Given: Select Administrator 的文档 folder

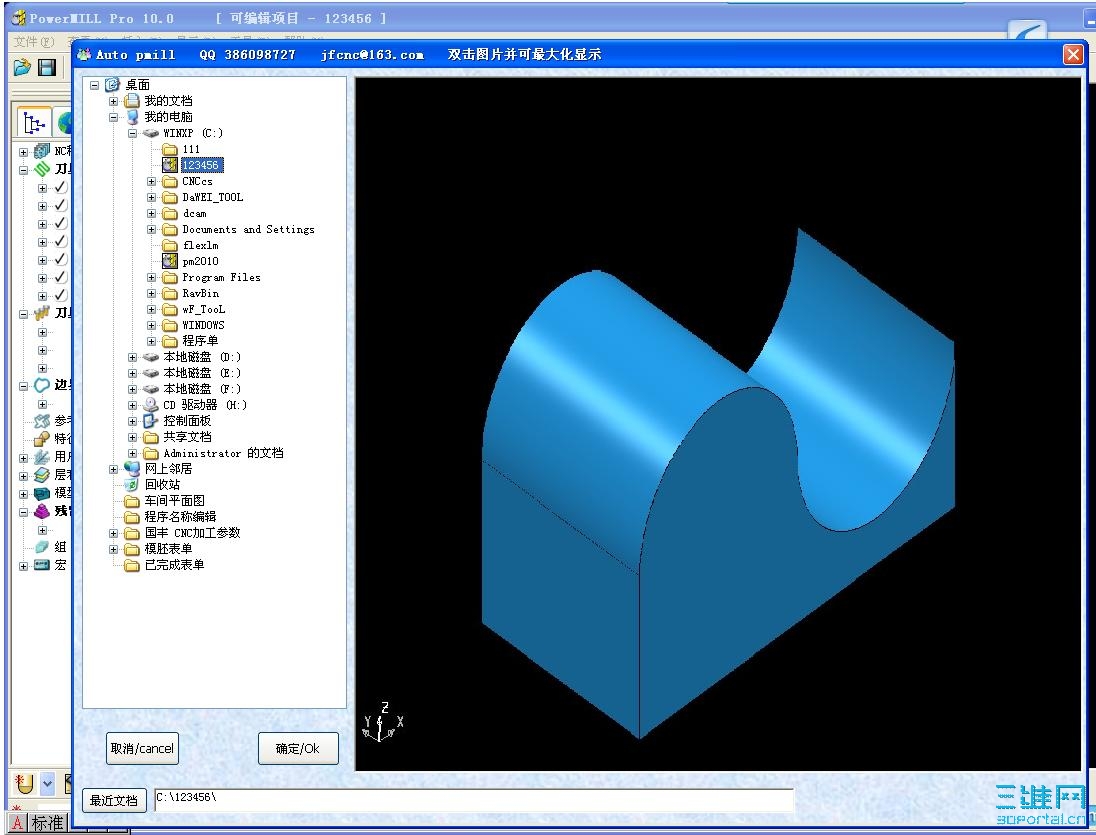Looking at the screenshot, I should pos(223,453).
